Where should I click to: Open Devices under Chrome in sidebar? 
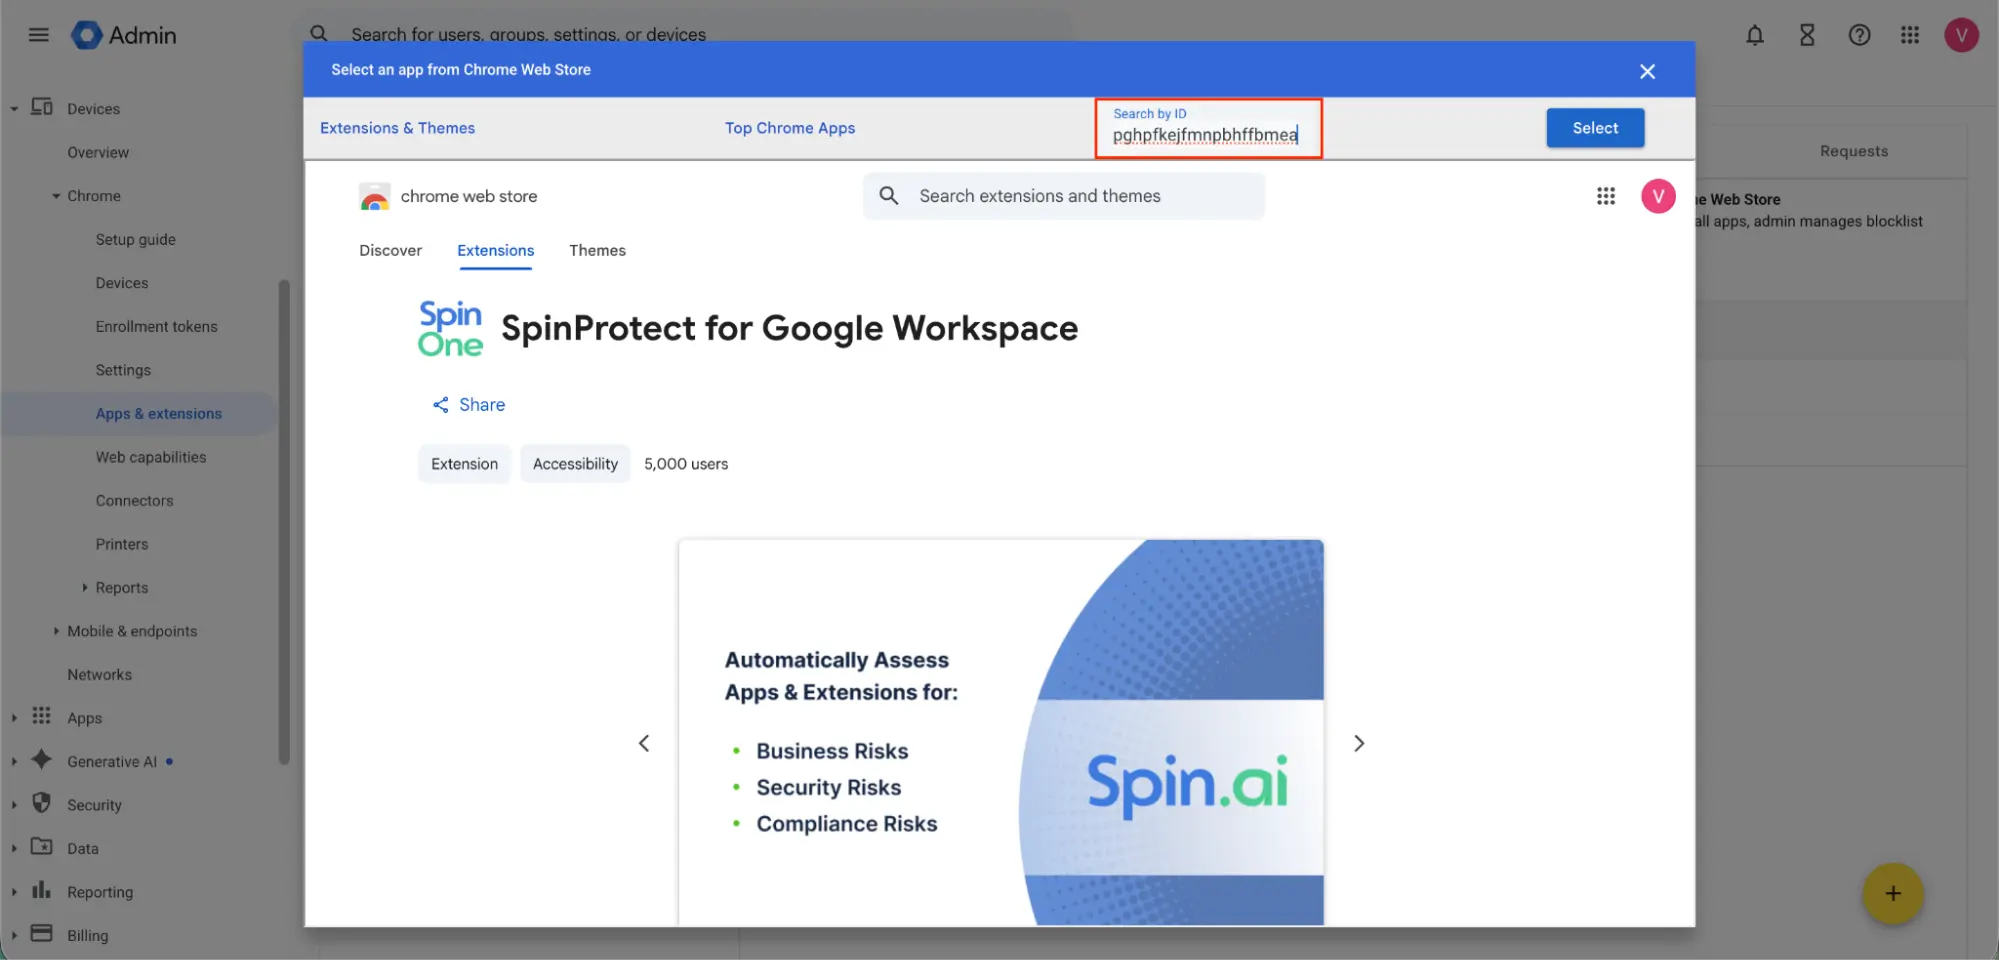[122, 283]
